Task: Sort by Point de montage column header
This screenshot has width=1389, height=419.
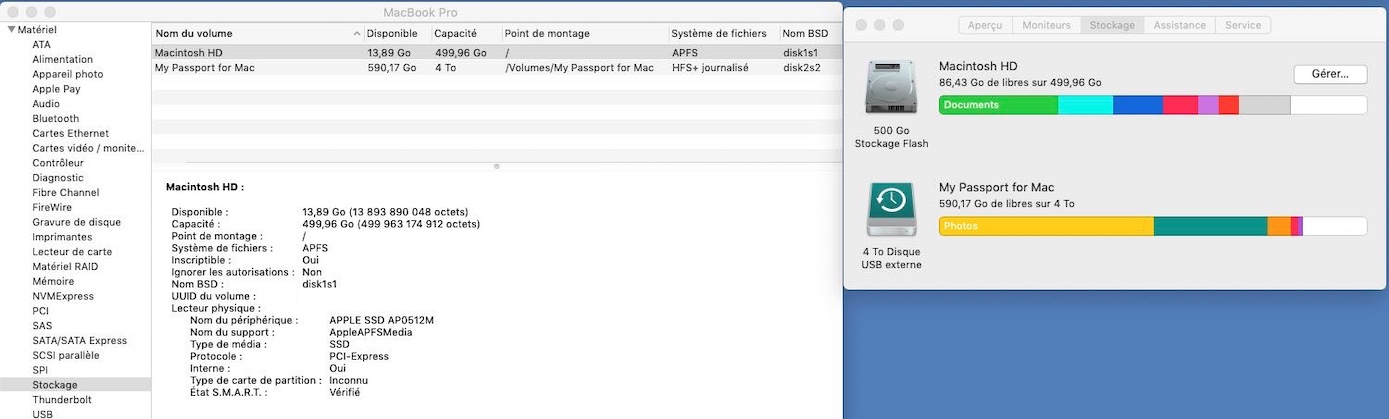Action: (583, 34)
